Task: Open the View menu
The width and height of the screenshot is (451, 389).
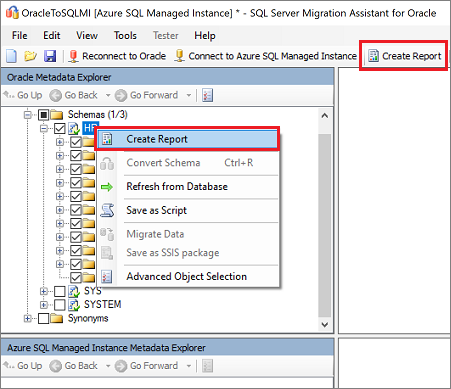Action: 87,35
